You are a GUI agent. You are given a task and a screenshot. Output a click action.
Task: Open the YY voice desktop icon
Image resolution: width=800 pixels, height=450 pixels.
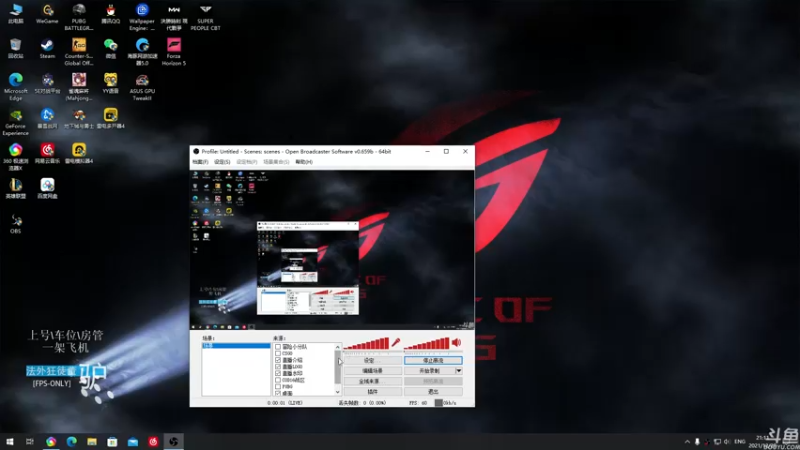(x=110, y=84)
